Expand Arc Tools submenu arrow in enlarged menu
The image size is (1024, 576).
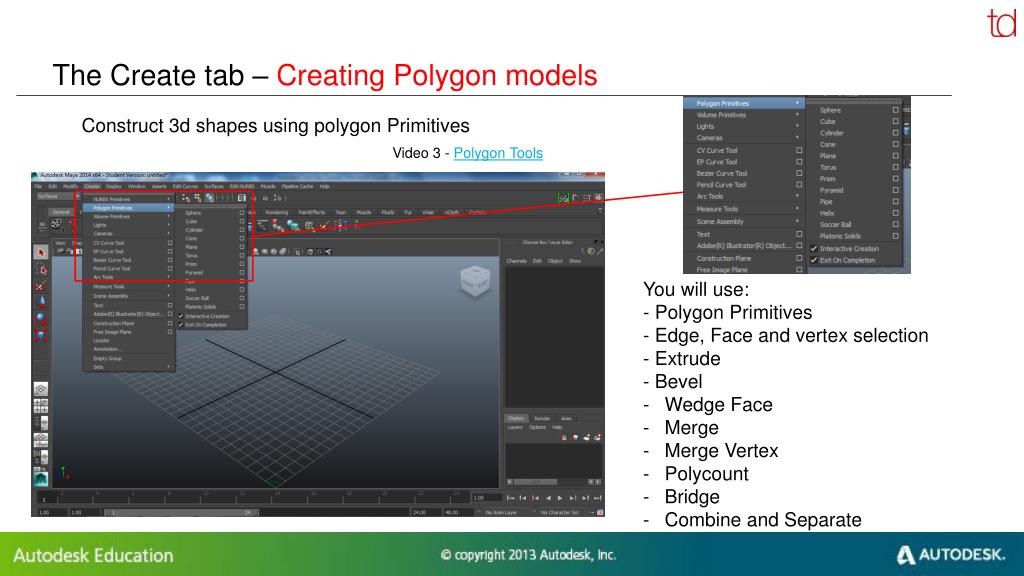coord(797,196)
